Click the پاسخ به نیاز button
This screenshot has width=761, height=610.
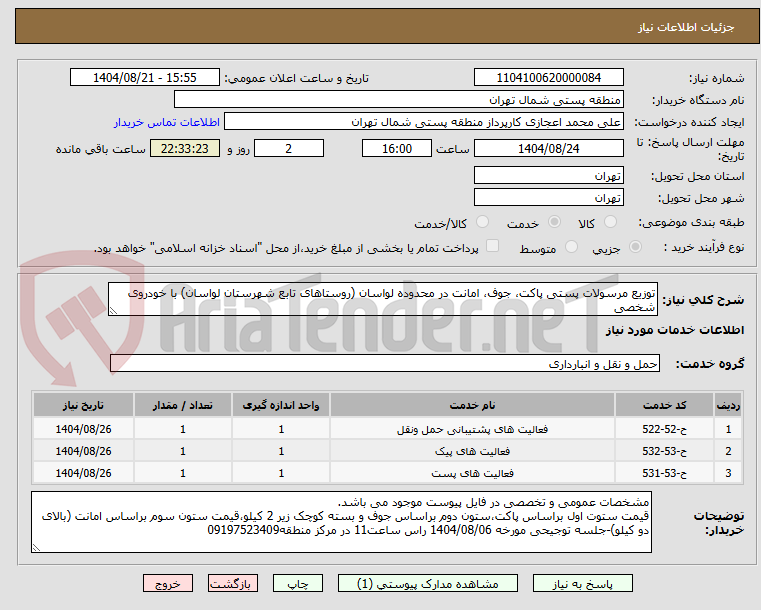[582, 583]
